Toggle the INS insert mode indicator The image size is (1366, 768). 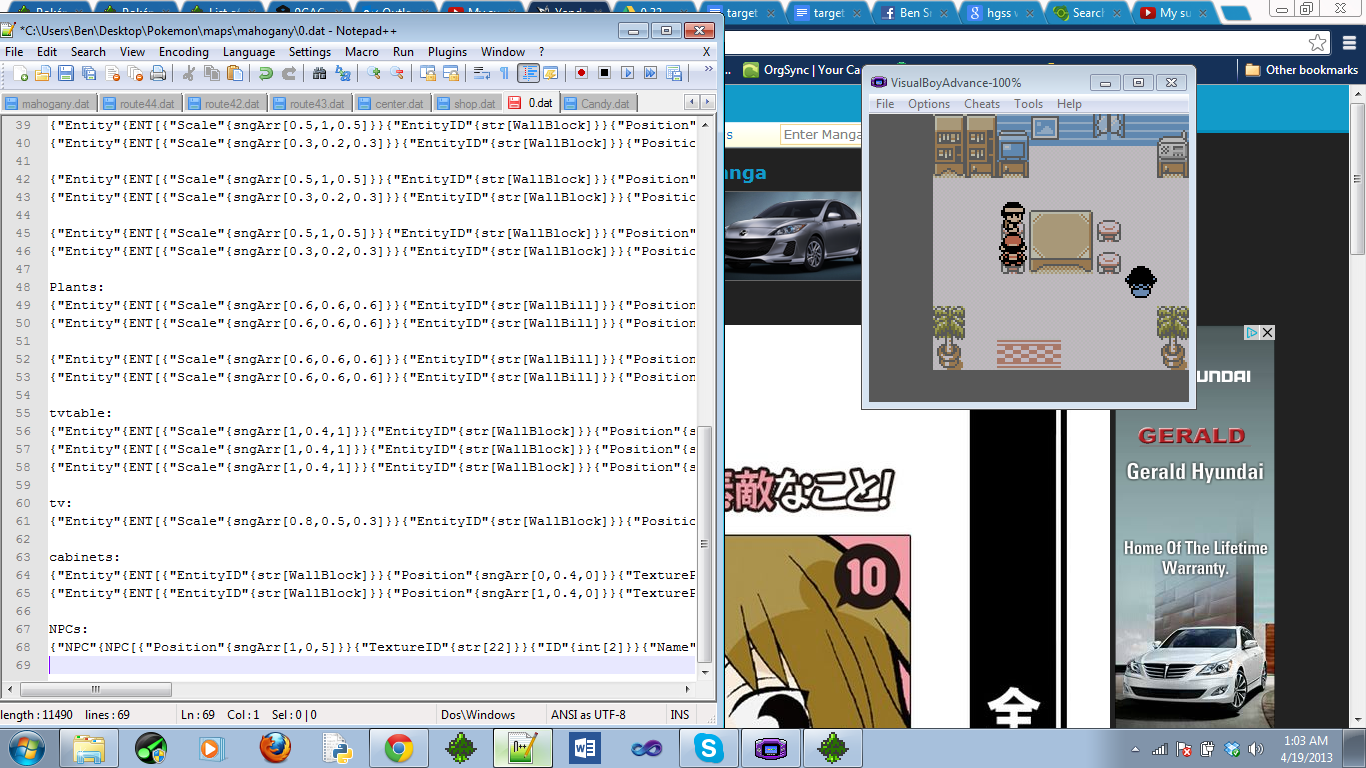click(680, 714)
